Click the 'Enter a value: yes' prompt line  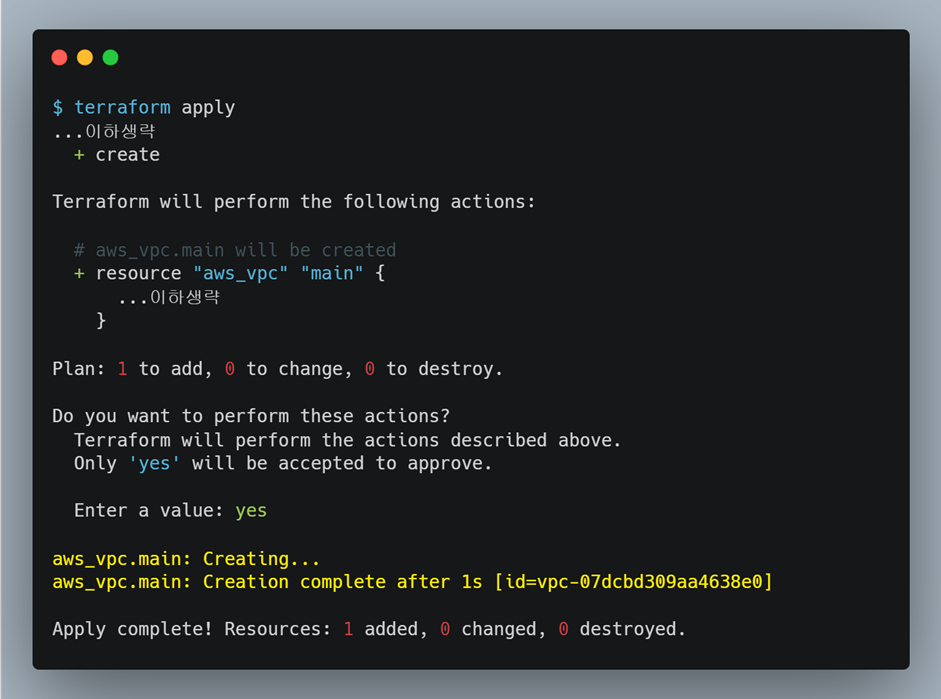pyautogui.click(x=170, y=511)
